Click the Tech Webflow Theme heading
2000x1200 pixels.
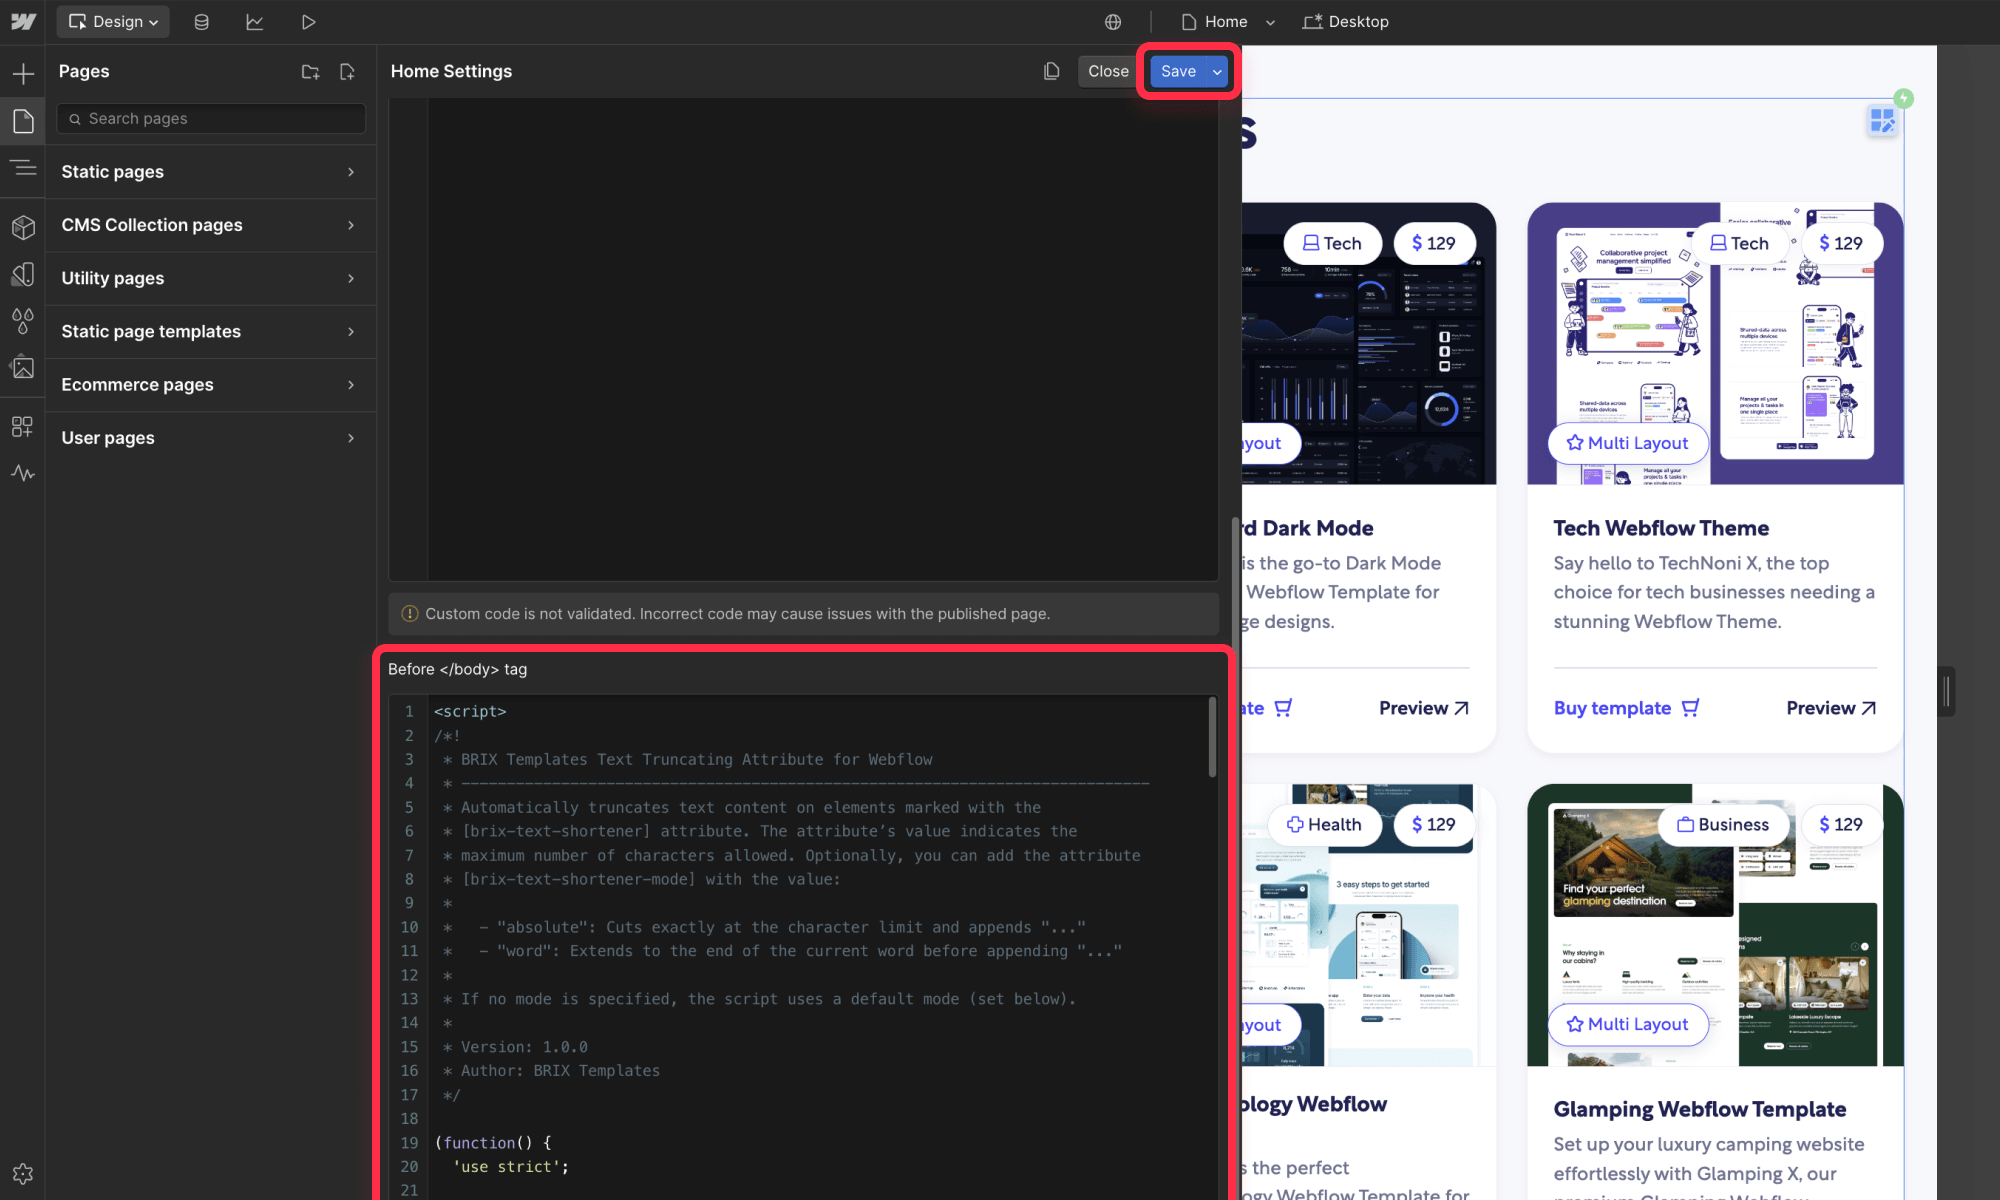[x=1661, y=528]
